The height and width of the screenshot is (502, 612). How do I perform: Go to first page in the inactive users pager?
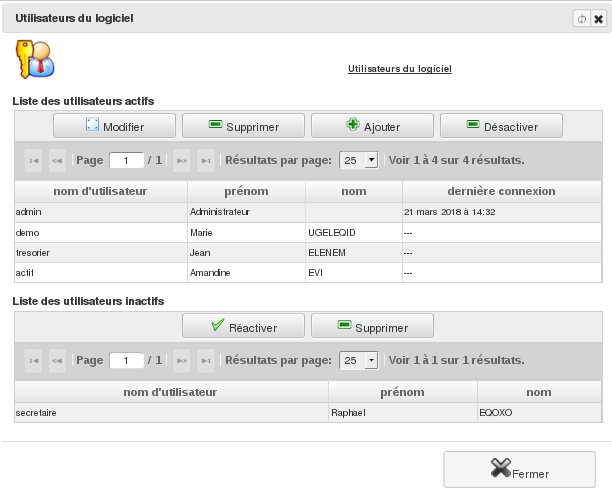tap(34, 361)
